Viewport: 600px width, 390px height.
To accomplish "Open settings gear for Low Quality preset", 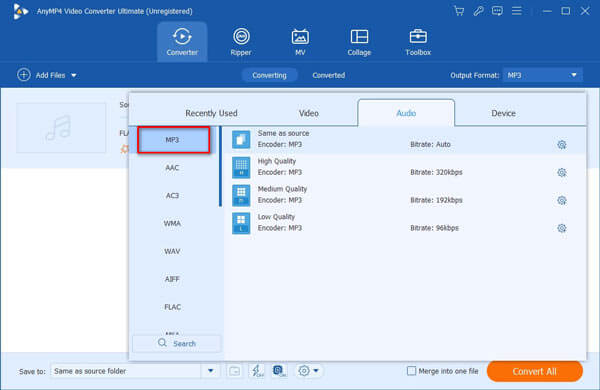I will point(561,228).
